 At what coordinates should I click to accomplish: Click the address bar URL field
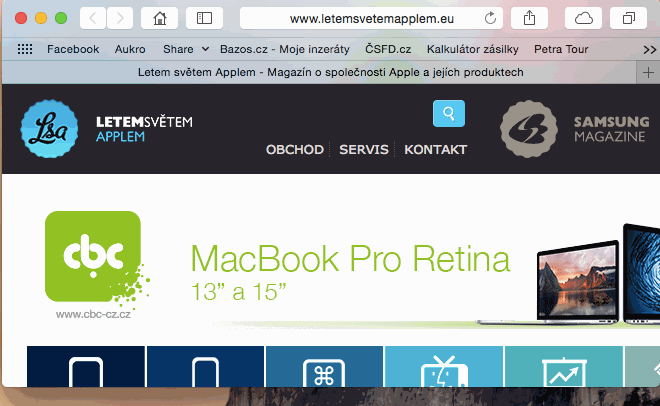[x=371, y=19]
